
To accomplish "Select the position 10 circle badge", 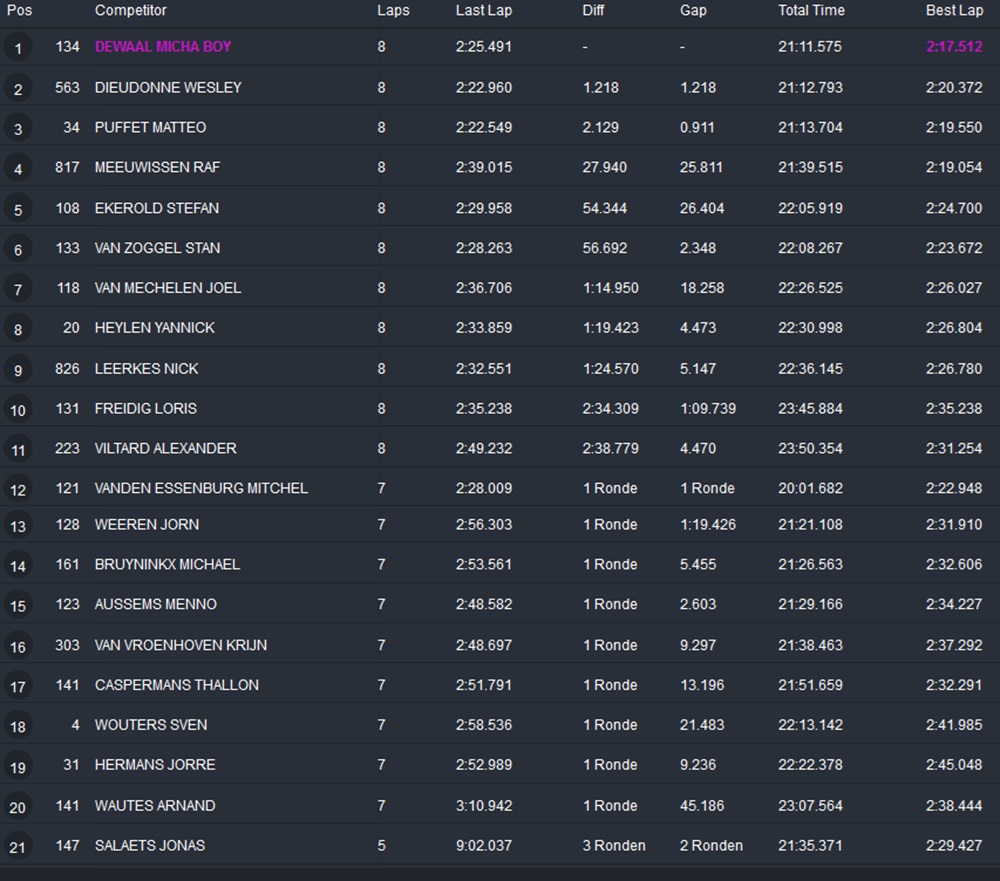I will tap(18, 410).
